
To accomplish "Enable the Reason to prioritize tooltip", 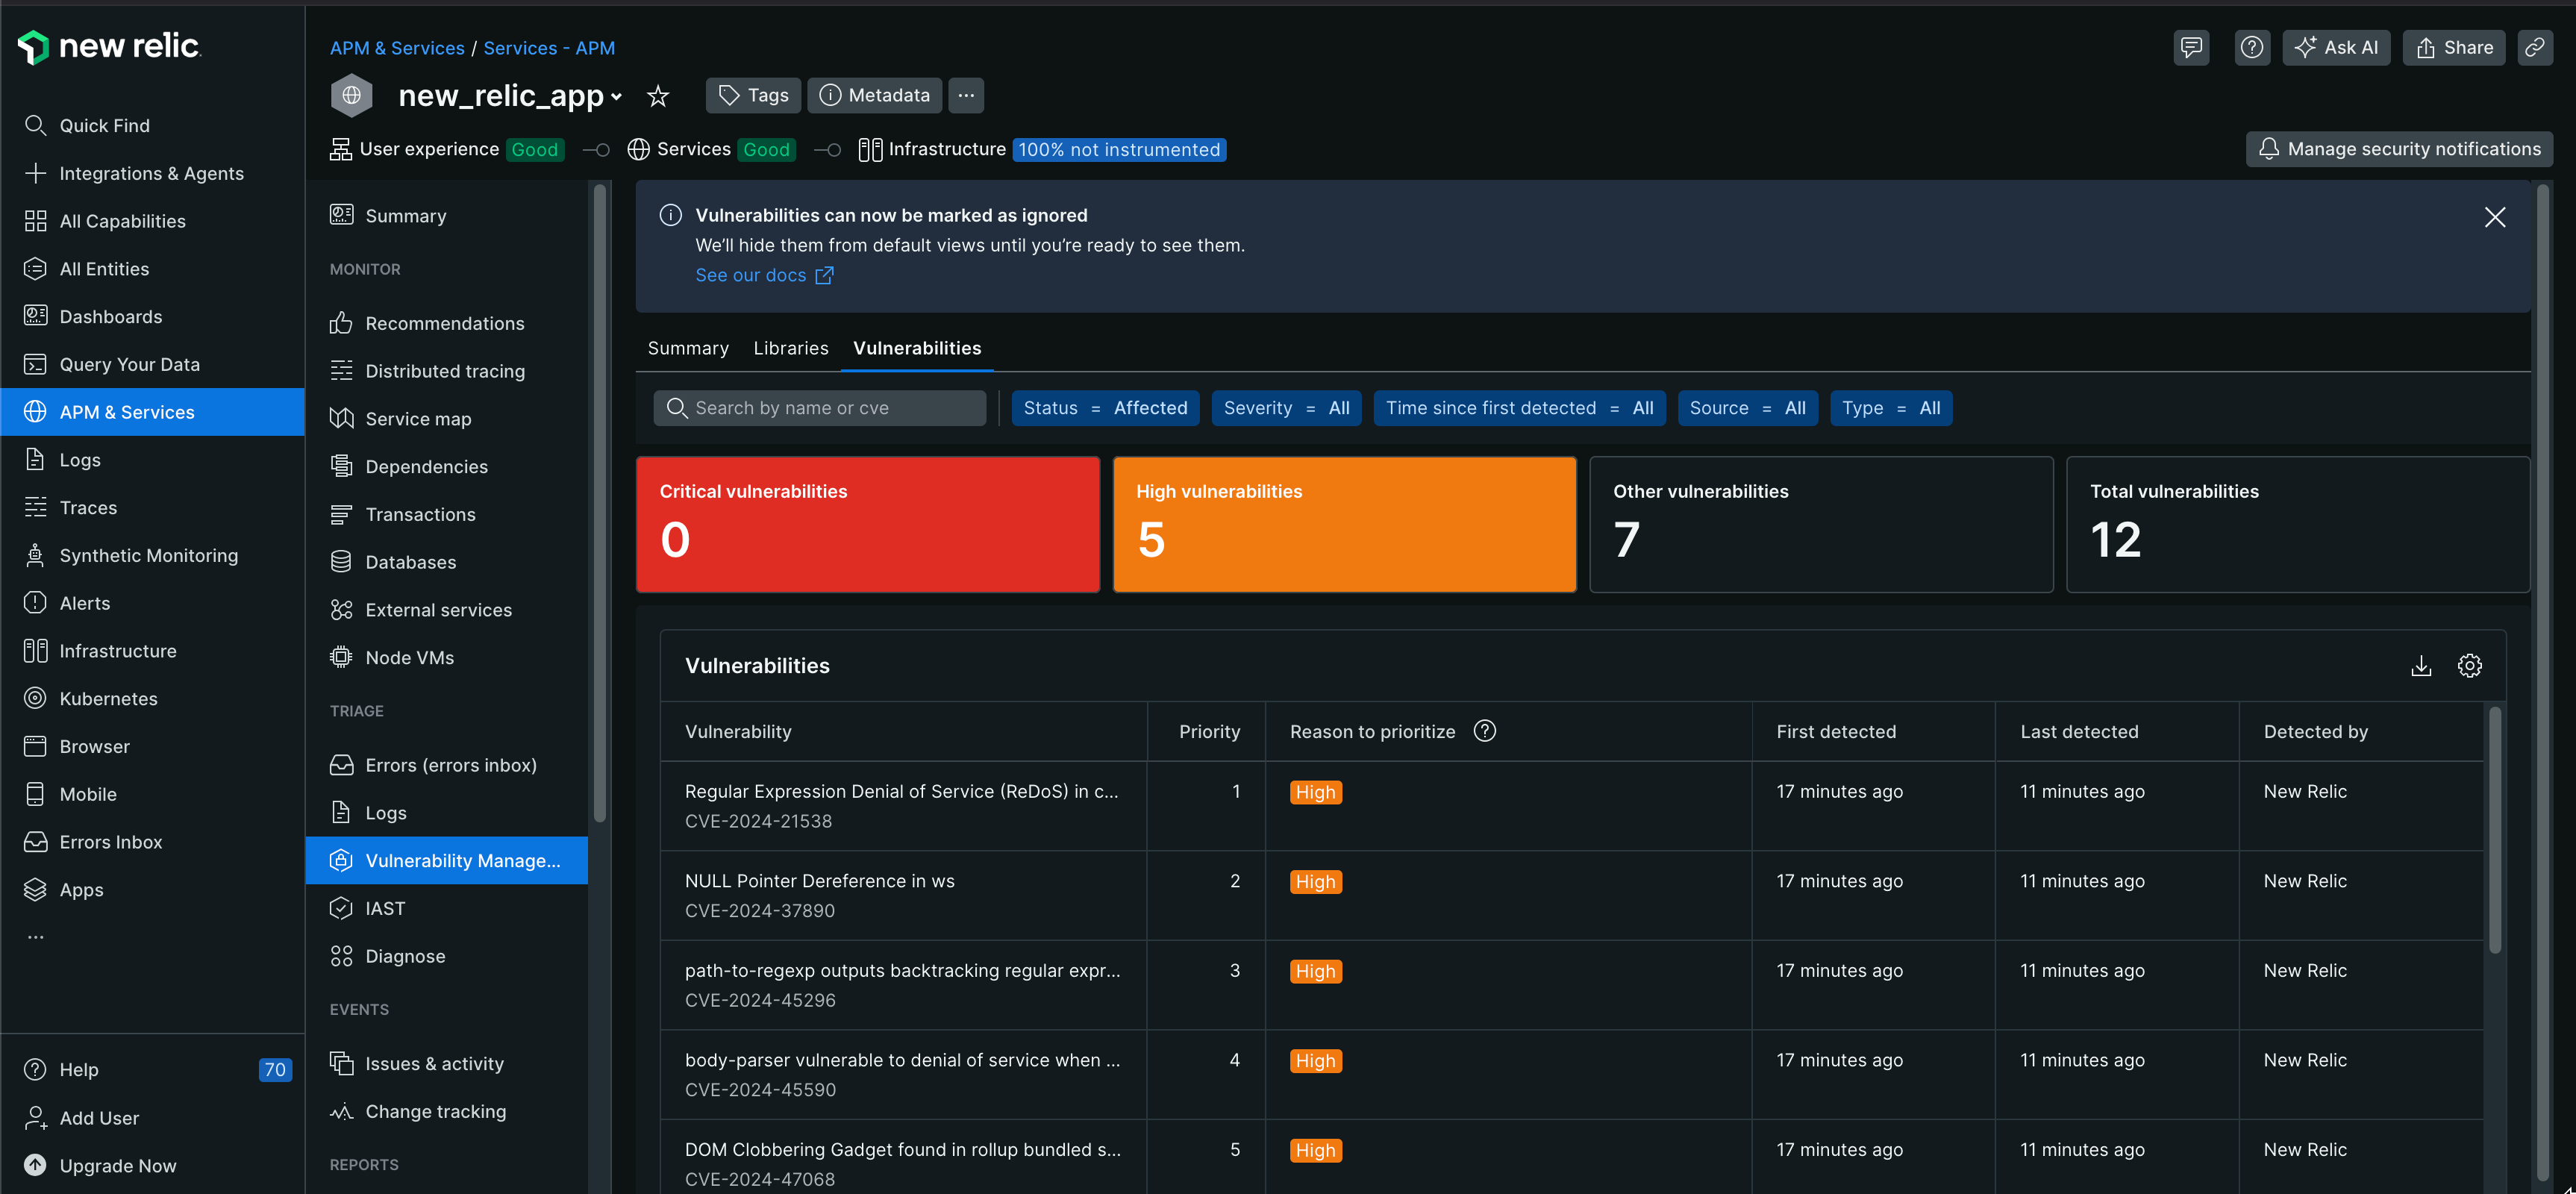I will coord(1484,731).
